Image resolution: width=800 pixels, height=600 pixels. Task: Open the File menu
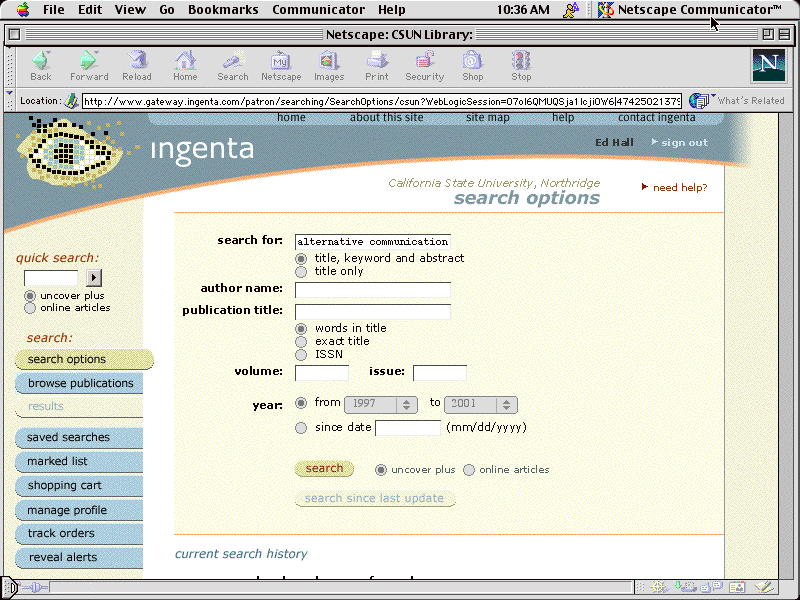tap(54, 9)
